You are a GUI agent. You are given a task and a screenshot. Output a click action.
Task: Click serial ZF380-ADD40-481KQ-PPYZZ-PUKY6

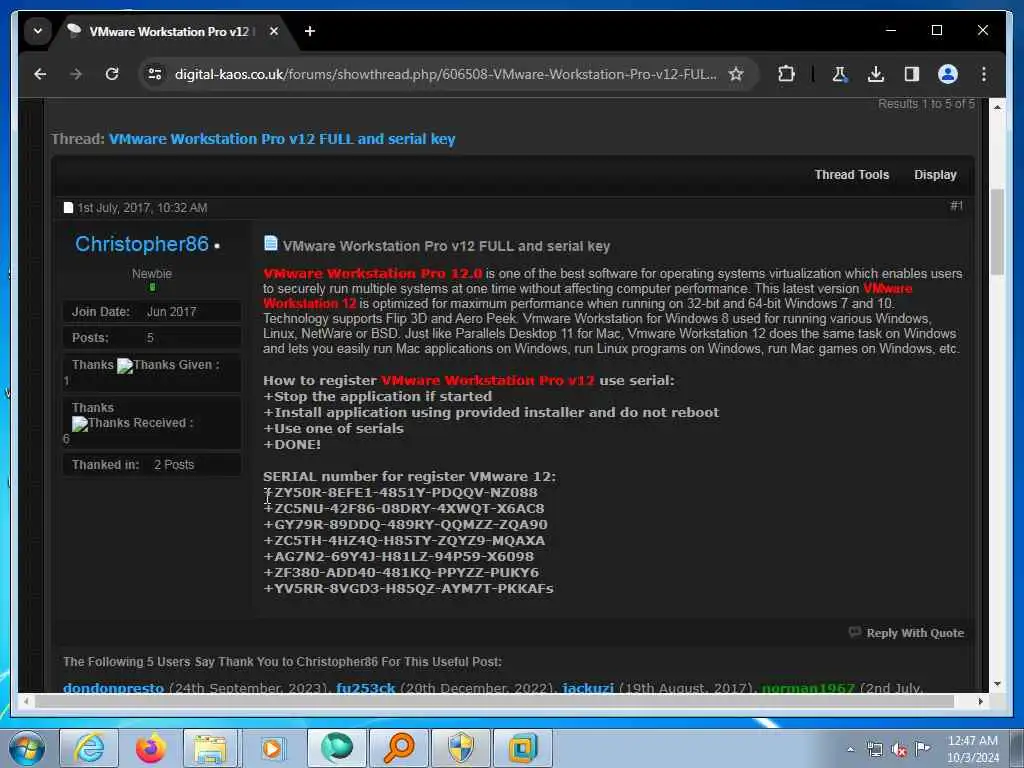[406, 573]
